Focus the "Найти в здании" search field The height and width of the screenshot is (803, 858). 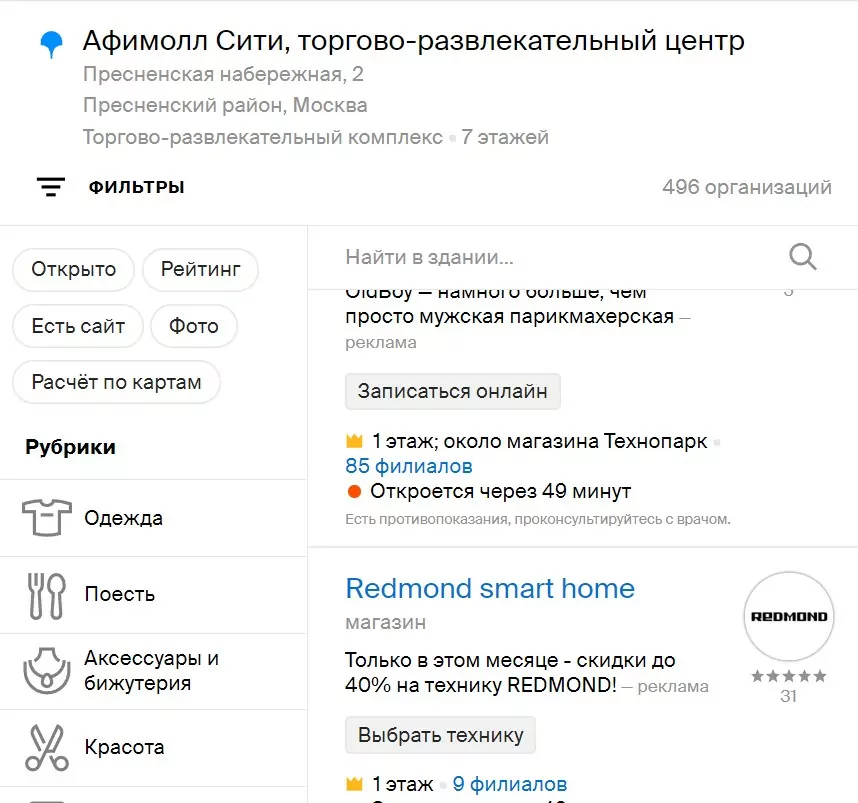click(x=560, y=257)
